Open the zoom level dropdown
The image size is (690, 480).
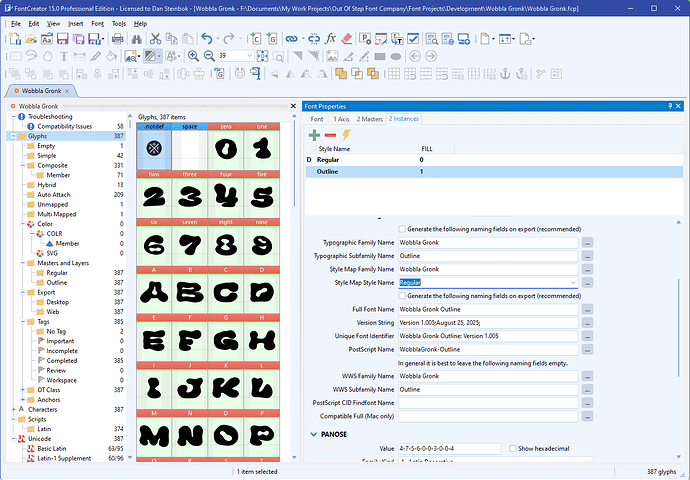point(250,56)
